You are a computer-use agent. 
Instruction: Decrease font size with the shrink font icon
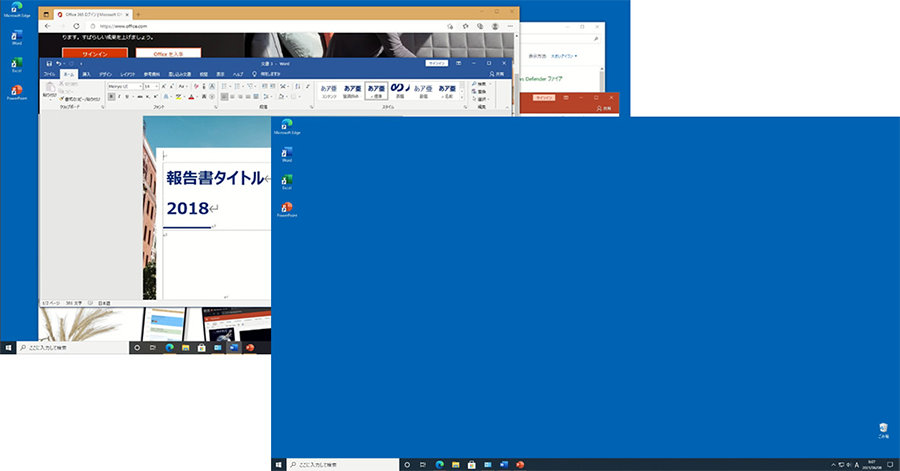172,86
